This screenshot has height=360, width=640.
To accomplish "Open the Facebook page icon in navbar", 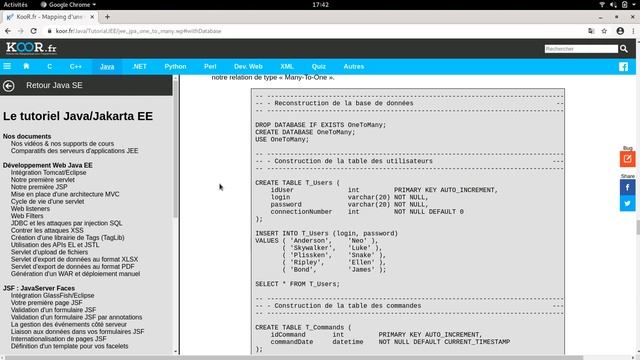I will tap(623, 67).
